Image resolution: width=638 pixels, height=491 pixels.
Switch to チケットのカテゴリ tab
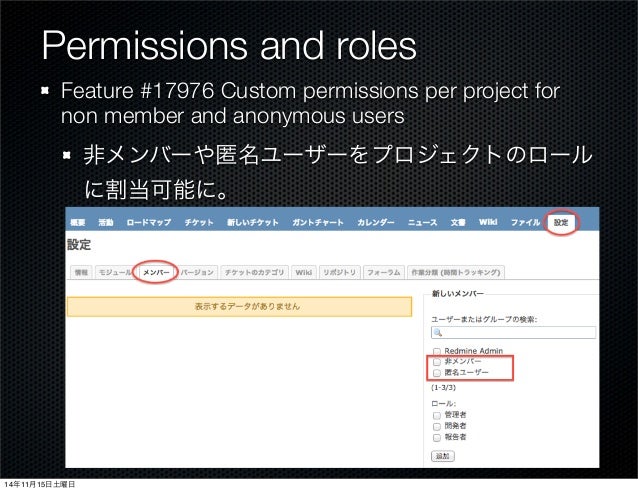pos(254,272)
